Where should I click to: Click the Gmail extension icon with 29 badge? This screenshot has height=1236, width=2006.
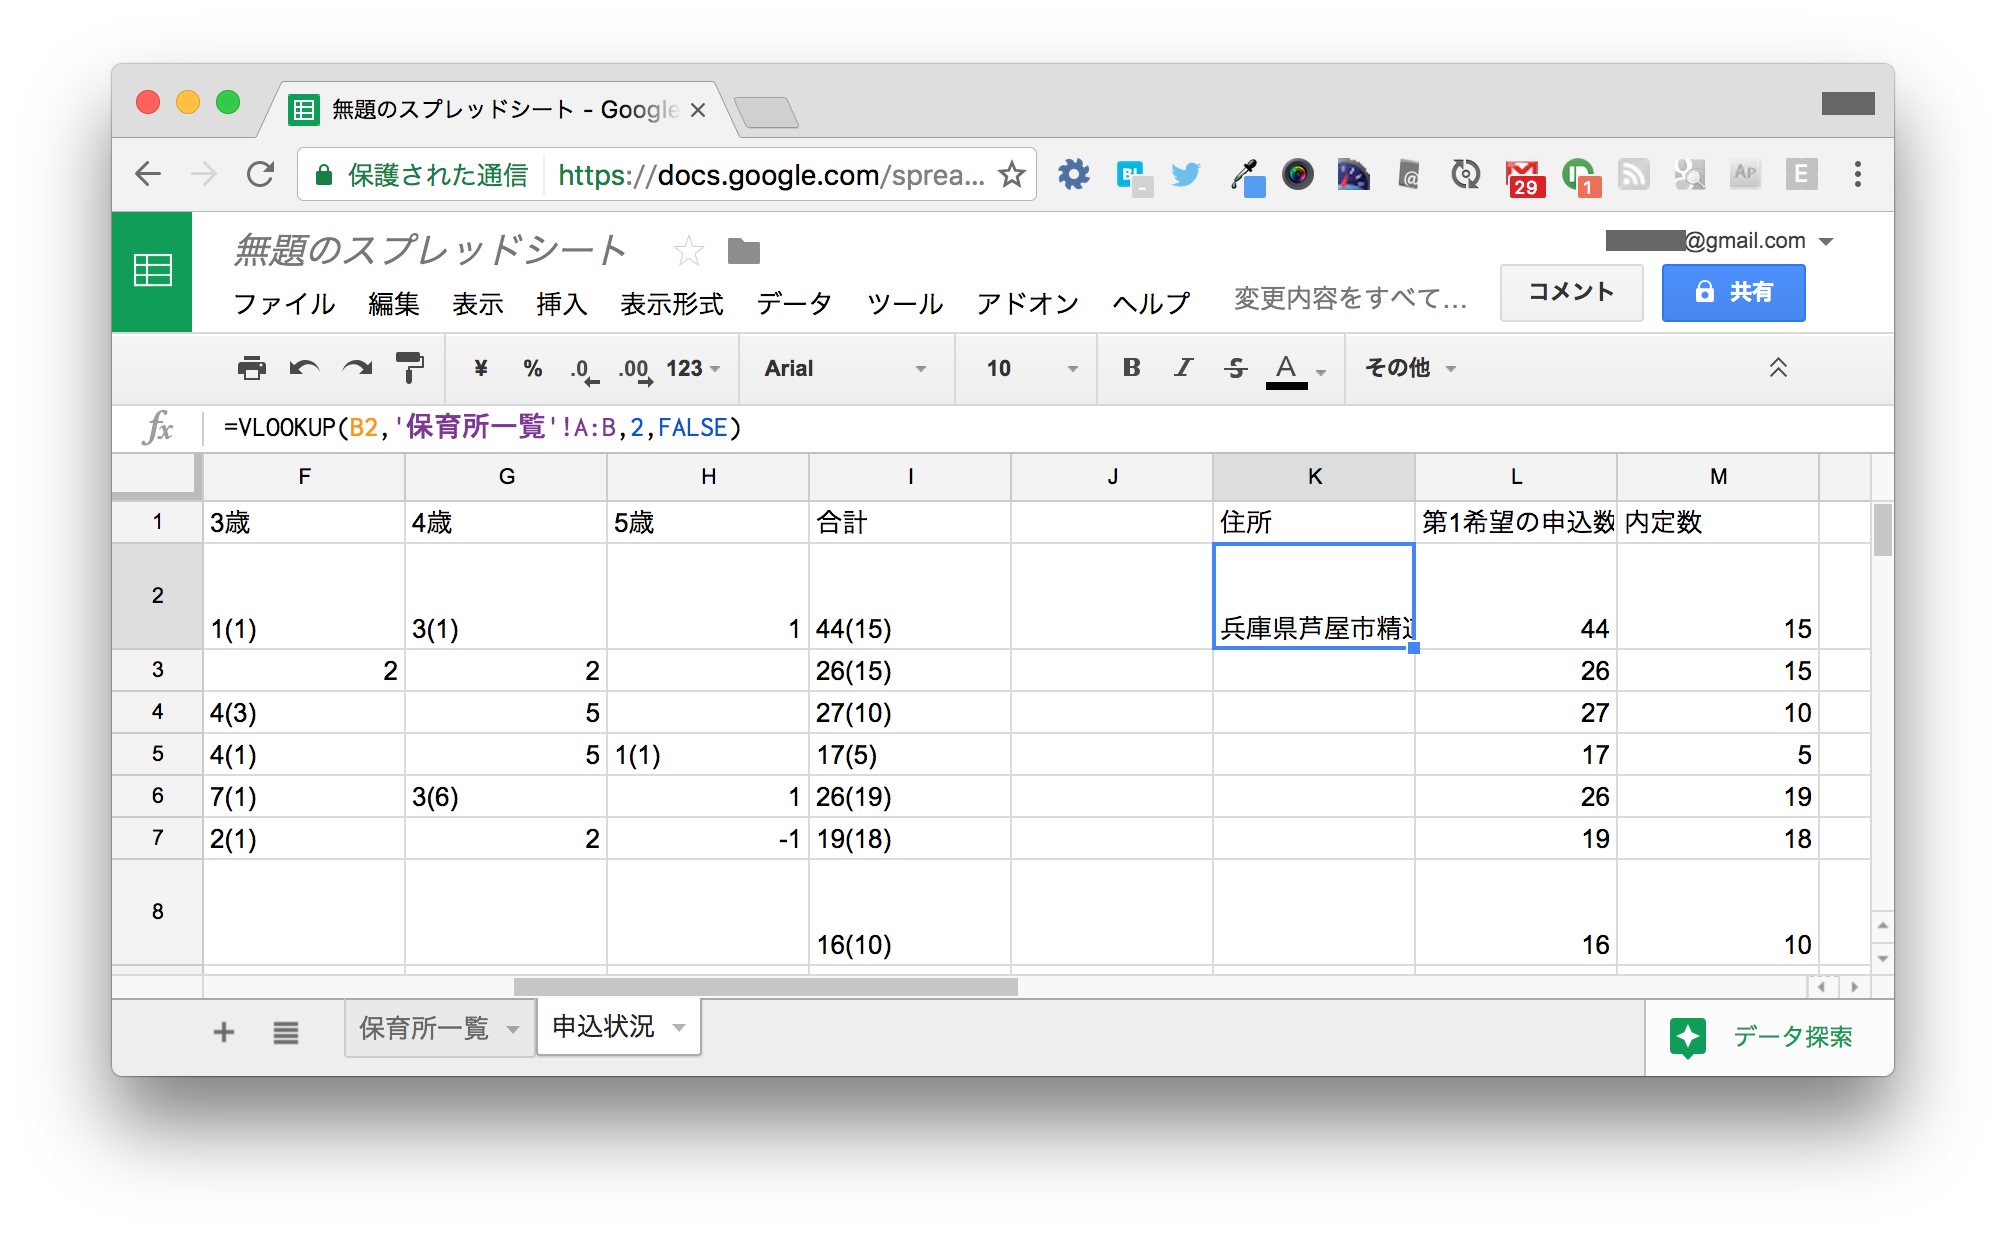(x=1523, y=178)
